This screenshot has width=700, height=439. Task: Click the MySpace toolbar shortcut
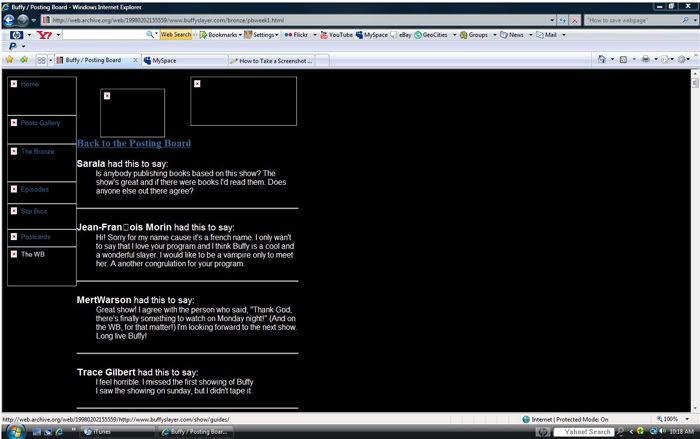371,35
